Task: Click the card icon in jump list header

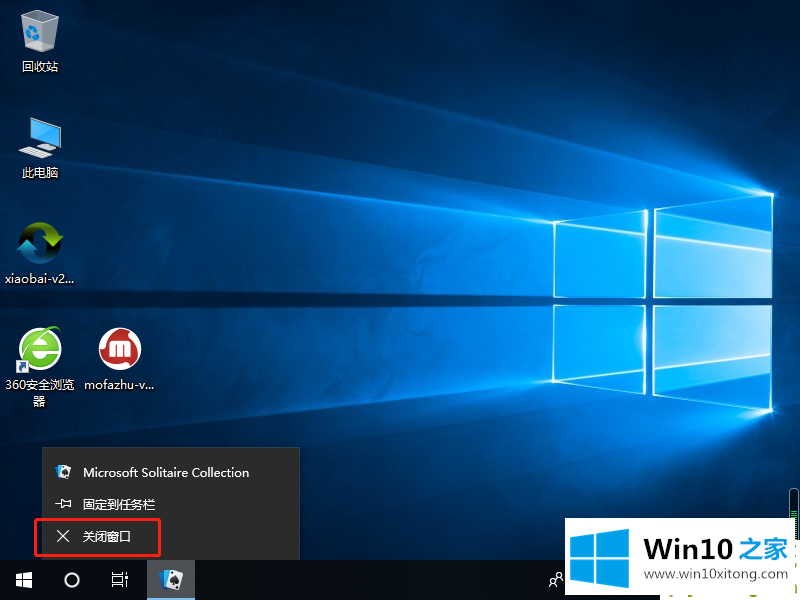Action: (63, 472)
